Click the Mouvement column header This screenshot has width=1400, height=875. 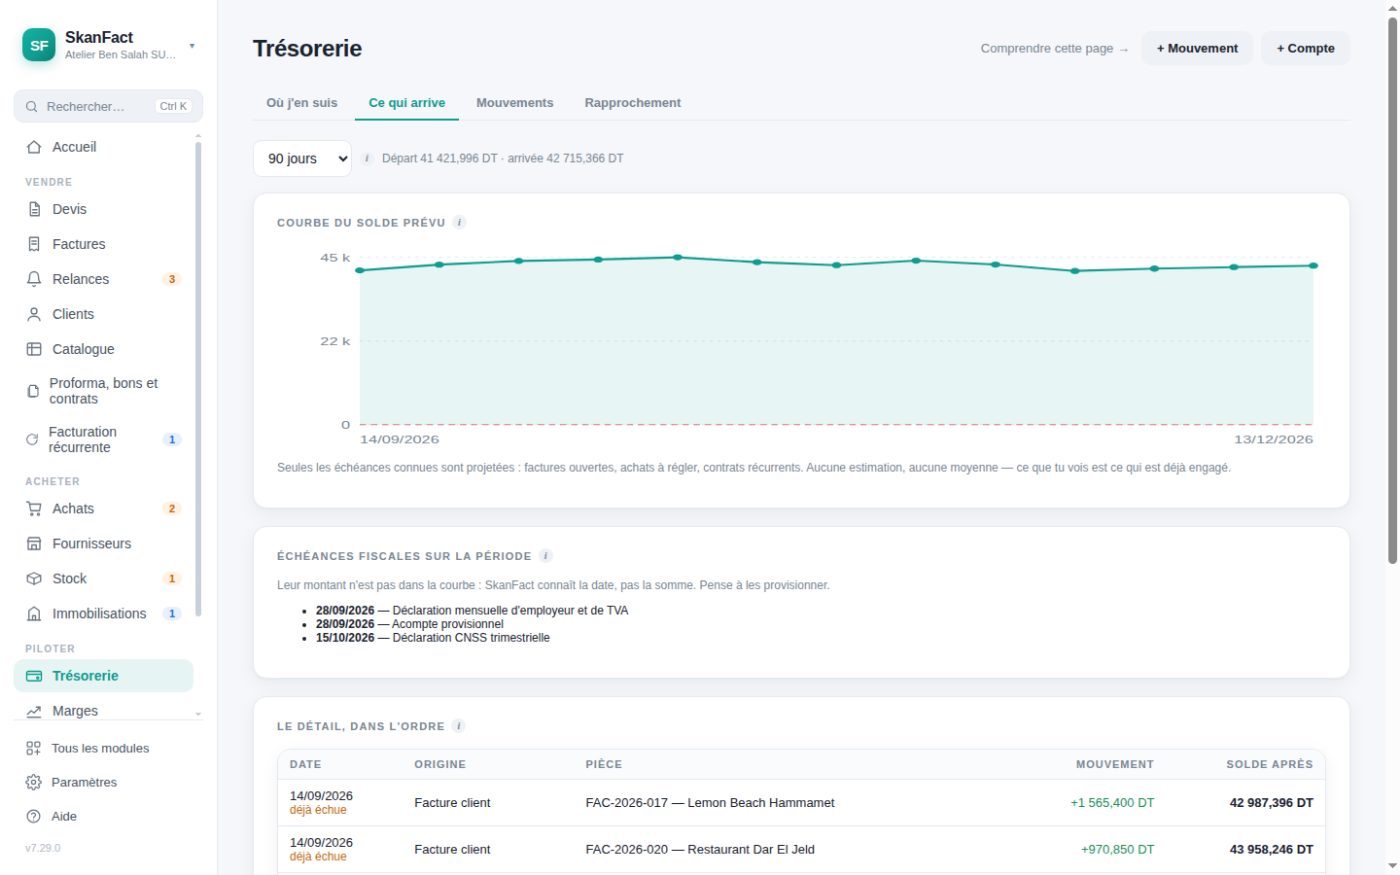point(1115,764)
